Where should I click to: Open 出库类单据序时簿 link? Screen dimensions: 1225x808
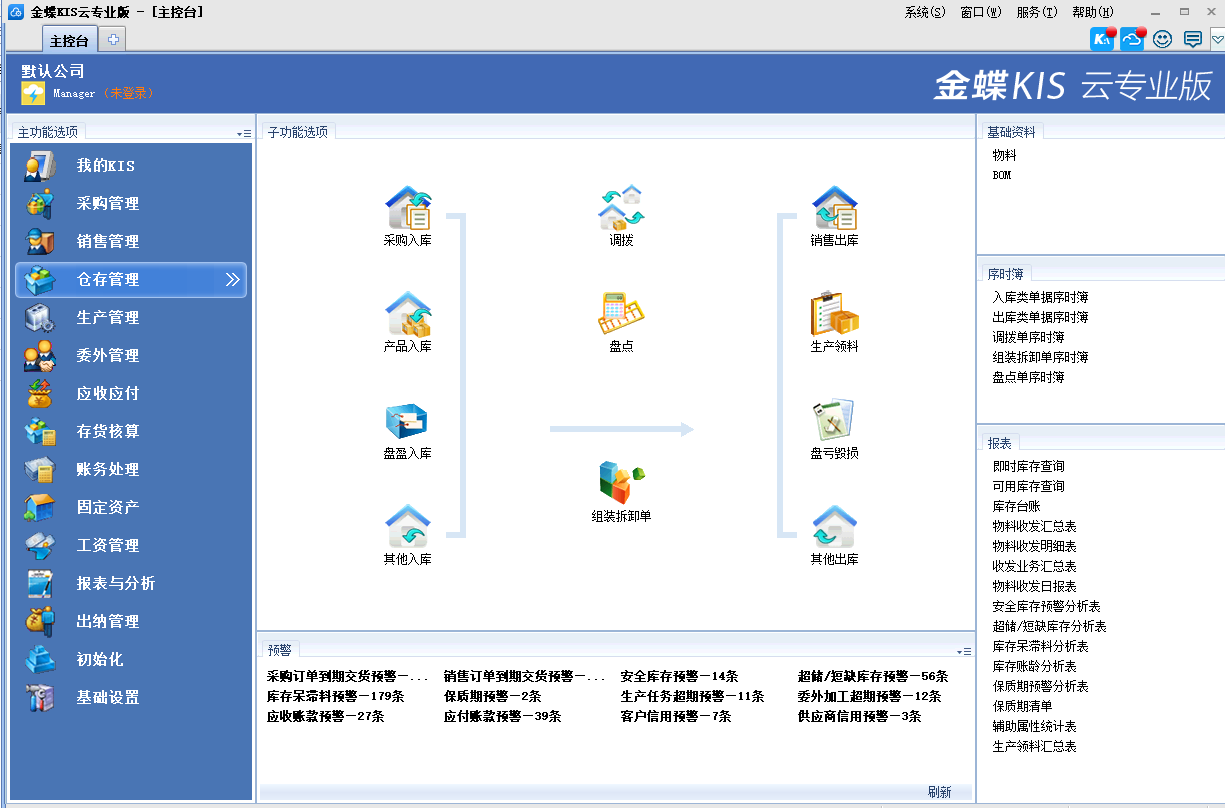coord(1040,317)
